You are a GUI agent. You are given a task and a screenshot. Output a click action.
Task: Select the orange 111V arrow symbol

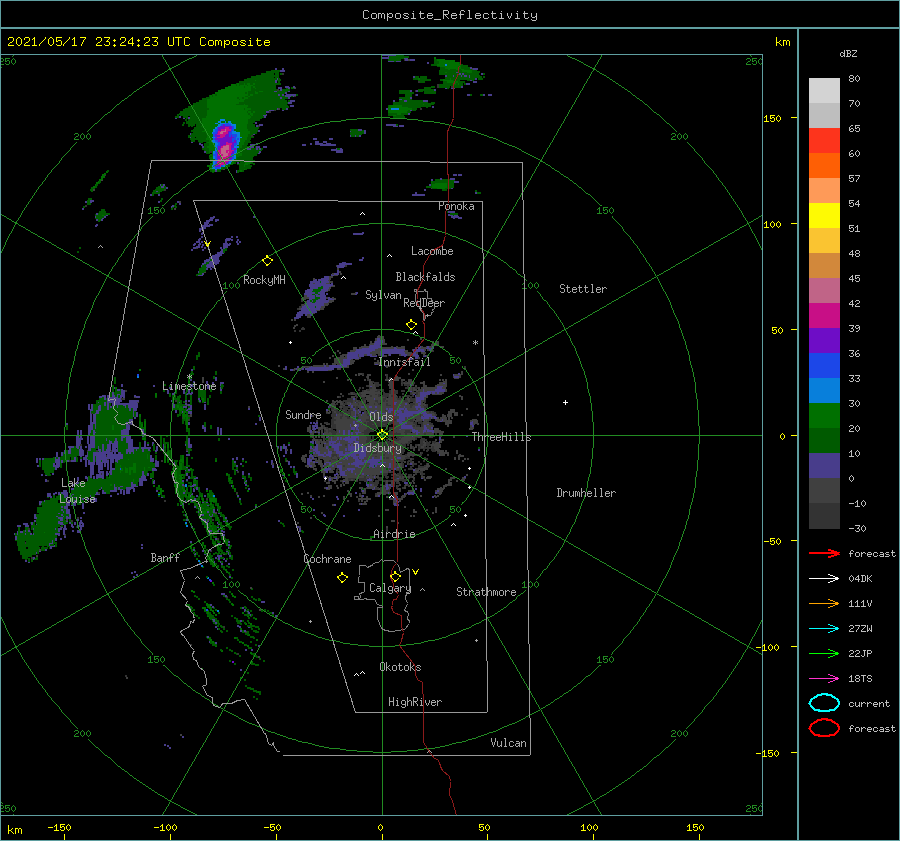(824, 603)
